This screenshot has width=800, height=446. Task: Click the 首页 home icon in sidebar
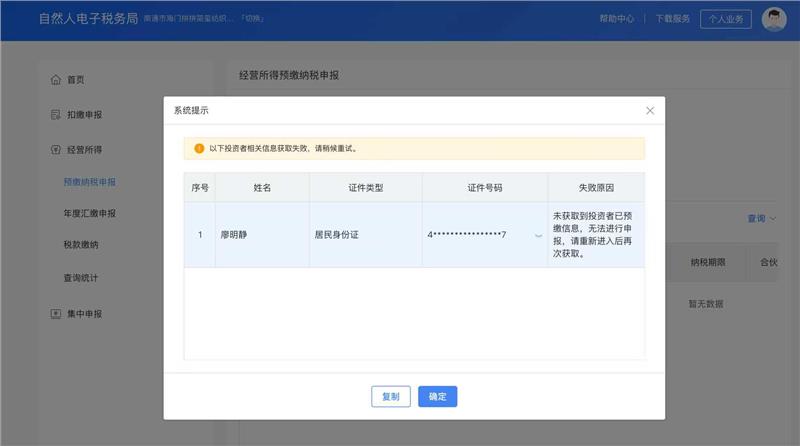(x=56, y=80)
